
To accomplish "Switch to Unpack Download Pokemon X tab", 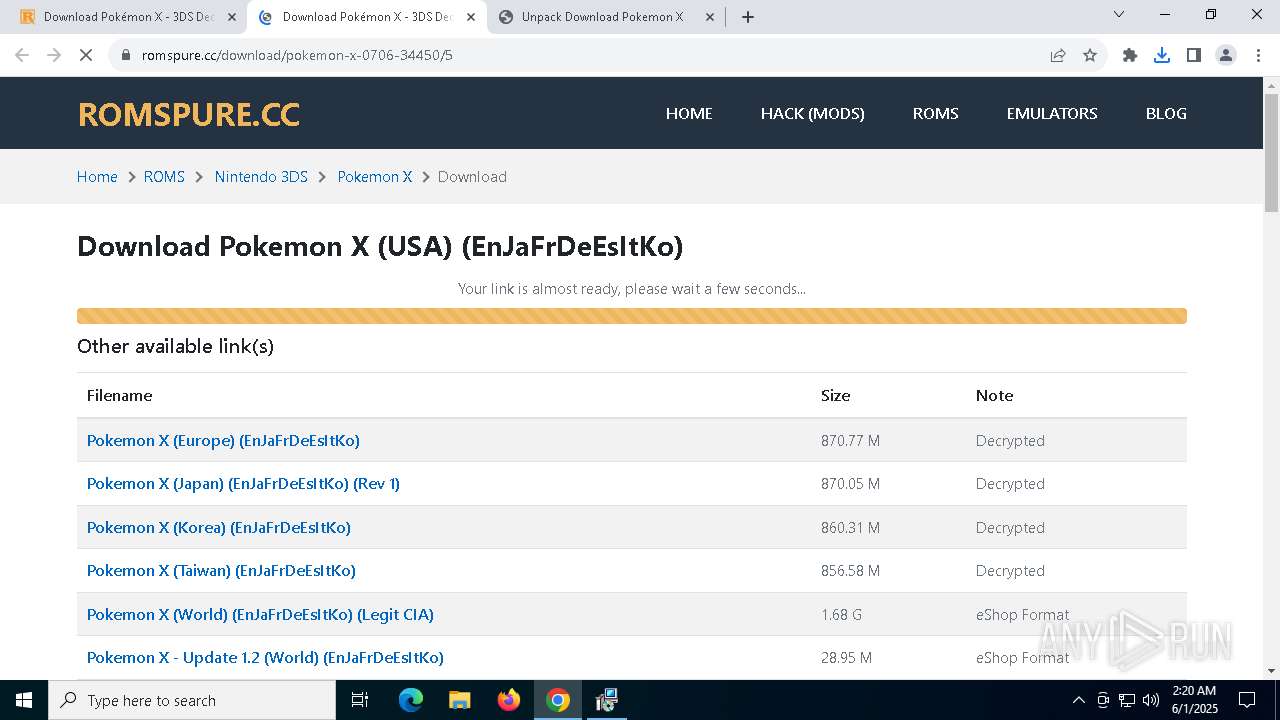I will tap(606, 17).
